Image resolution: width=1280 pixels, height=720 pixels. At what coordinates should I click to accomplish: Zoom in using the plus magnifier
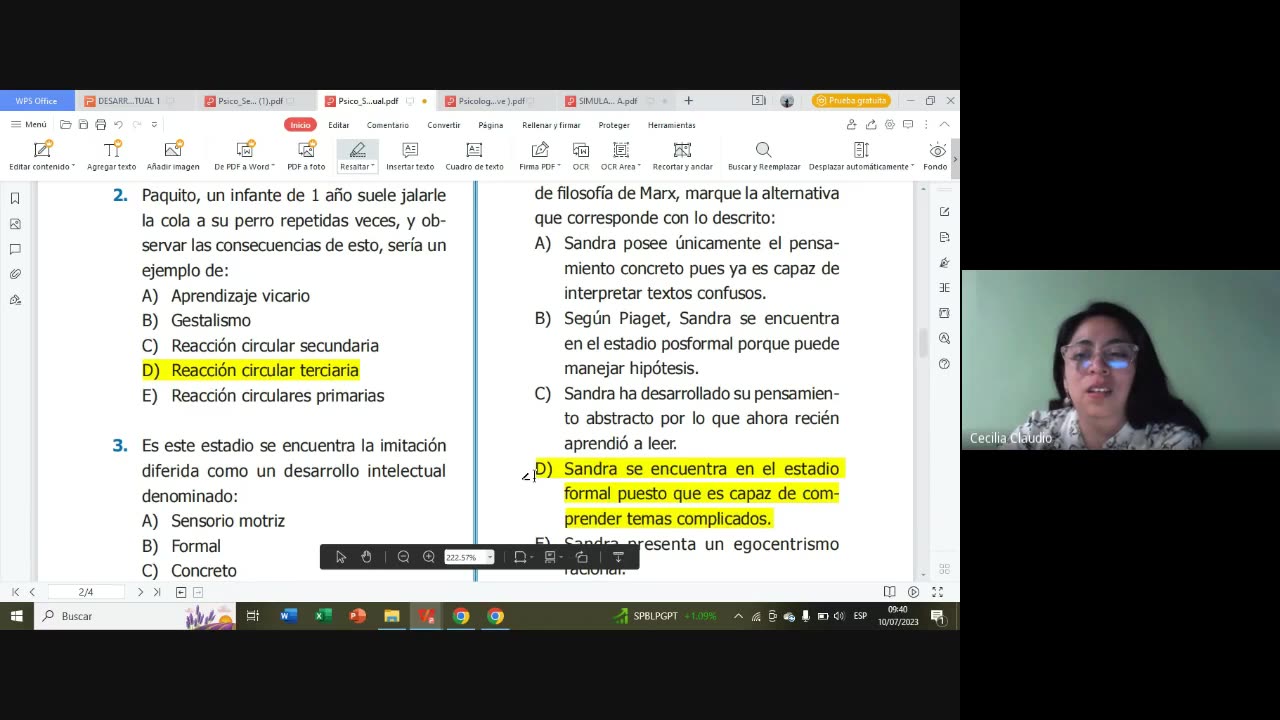coord(429,557)
